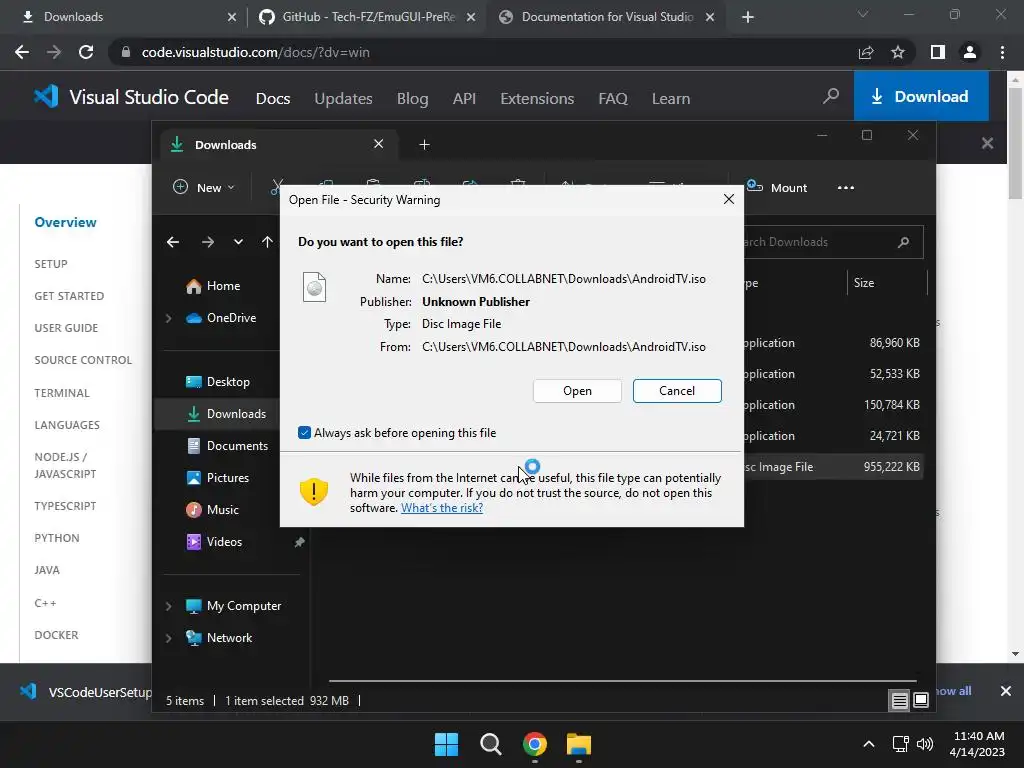Open the Learn navigation item
1024x768 pixels.
pos(671,99)
